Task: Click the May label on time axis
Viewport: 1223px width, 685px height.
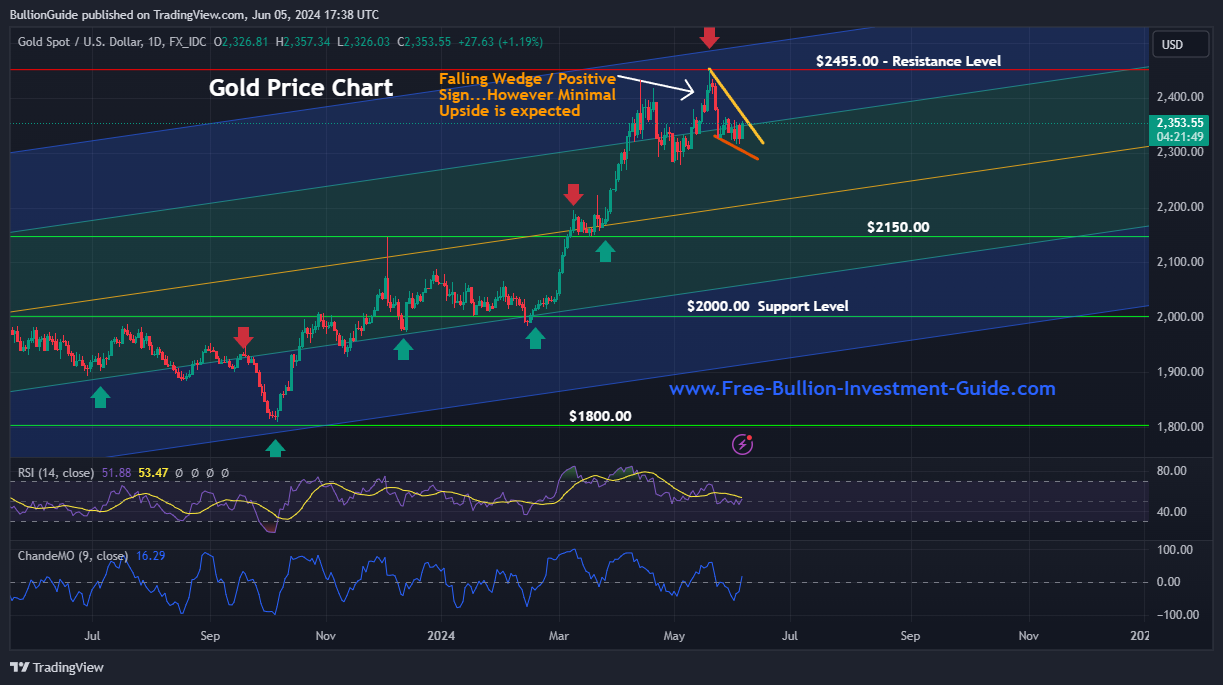Action: click(x=674, y=635)
